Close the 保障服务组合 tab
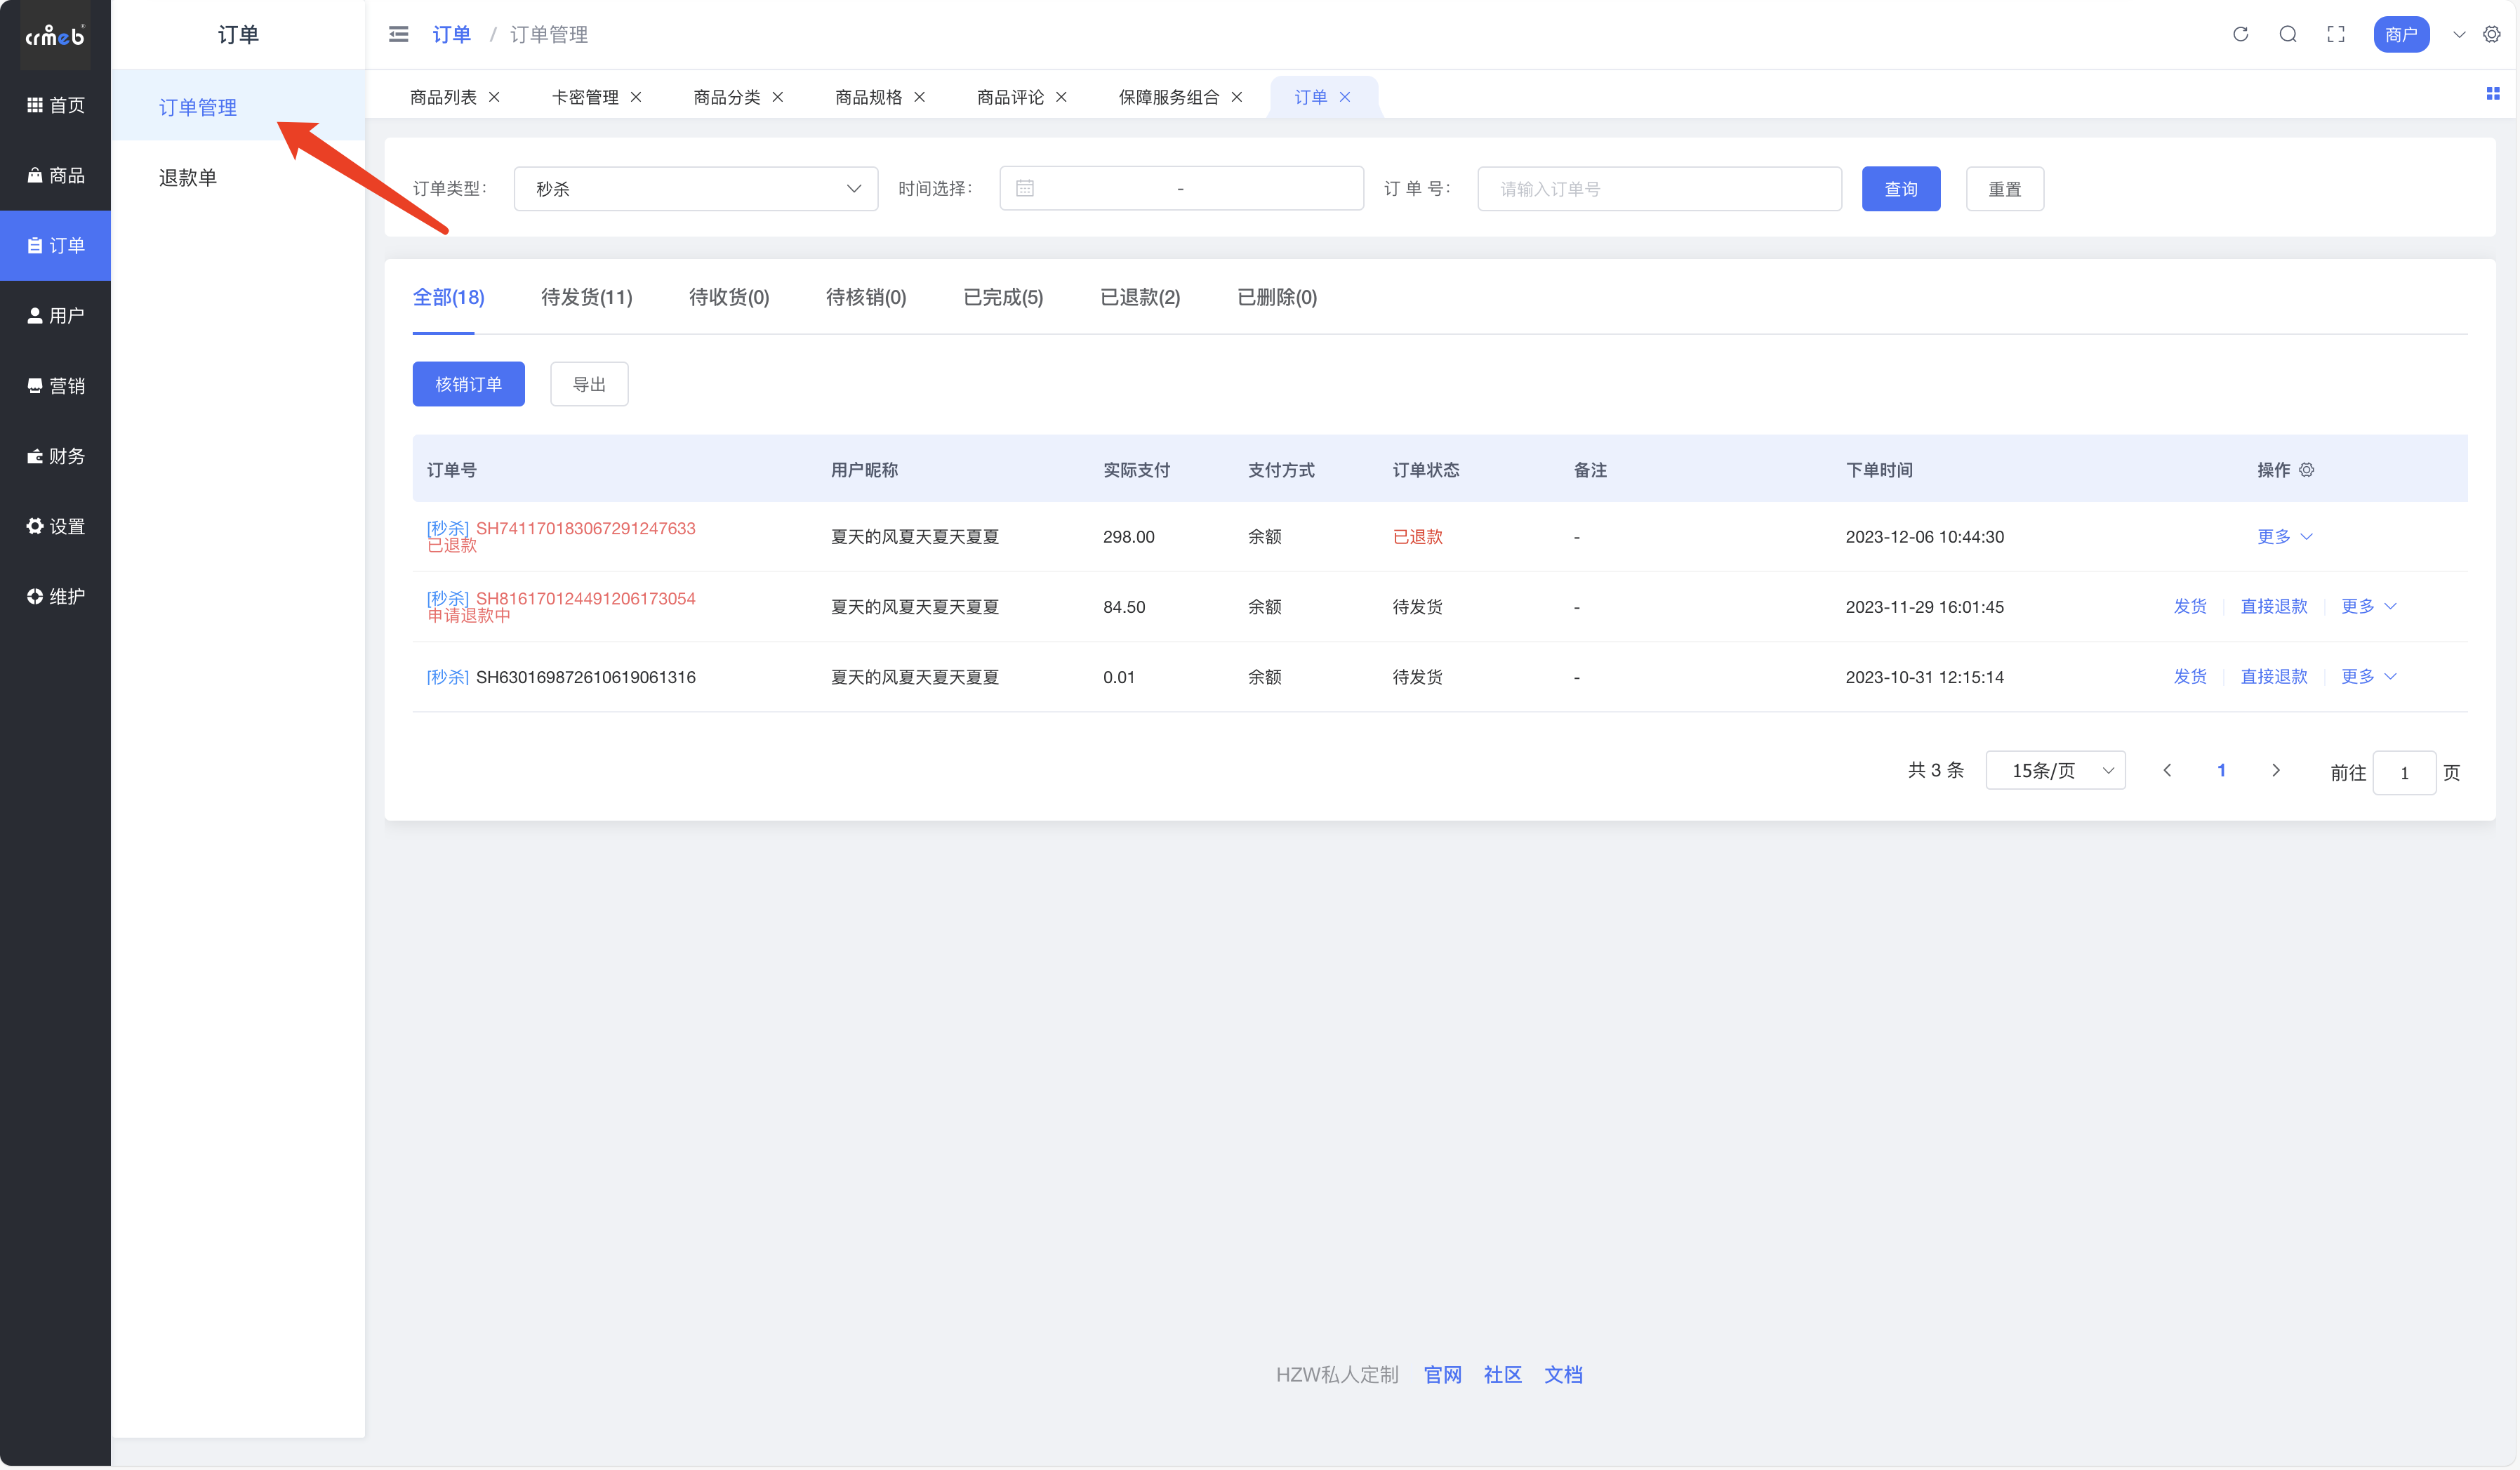This screenshot has width=2520, height=1470. 1237,97
